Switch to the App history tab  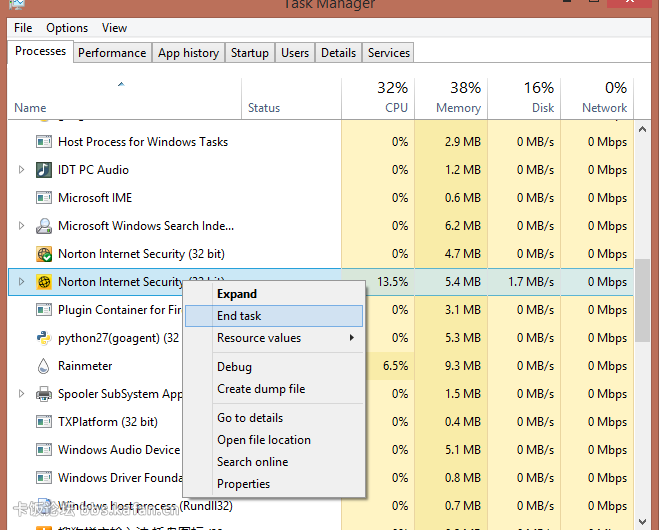(188, 53)
